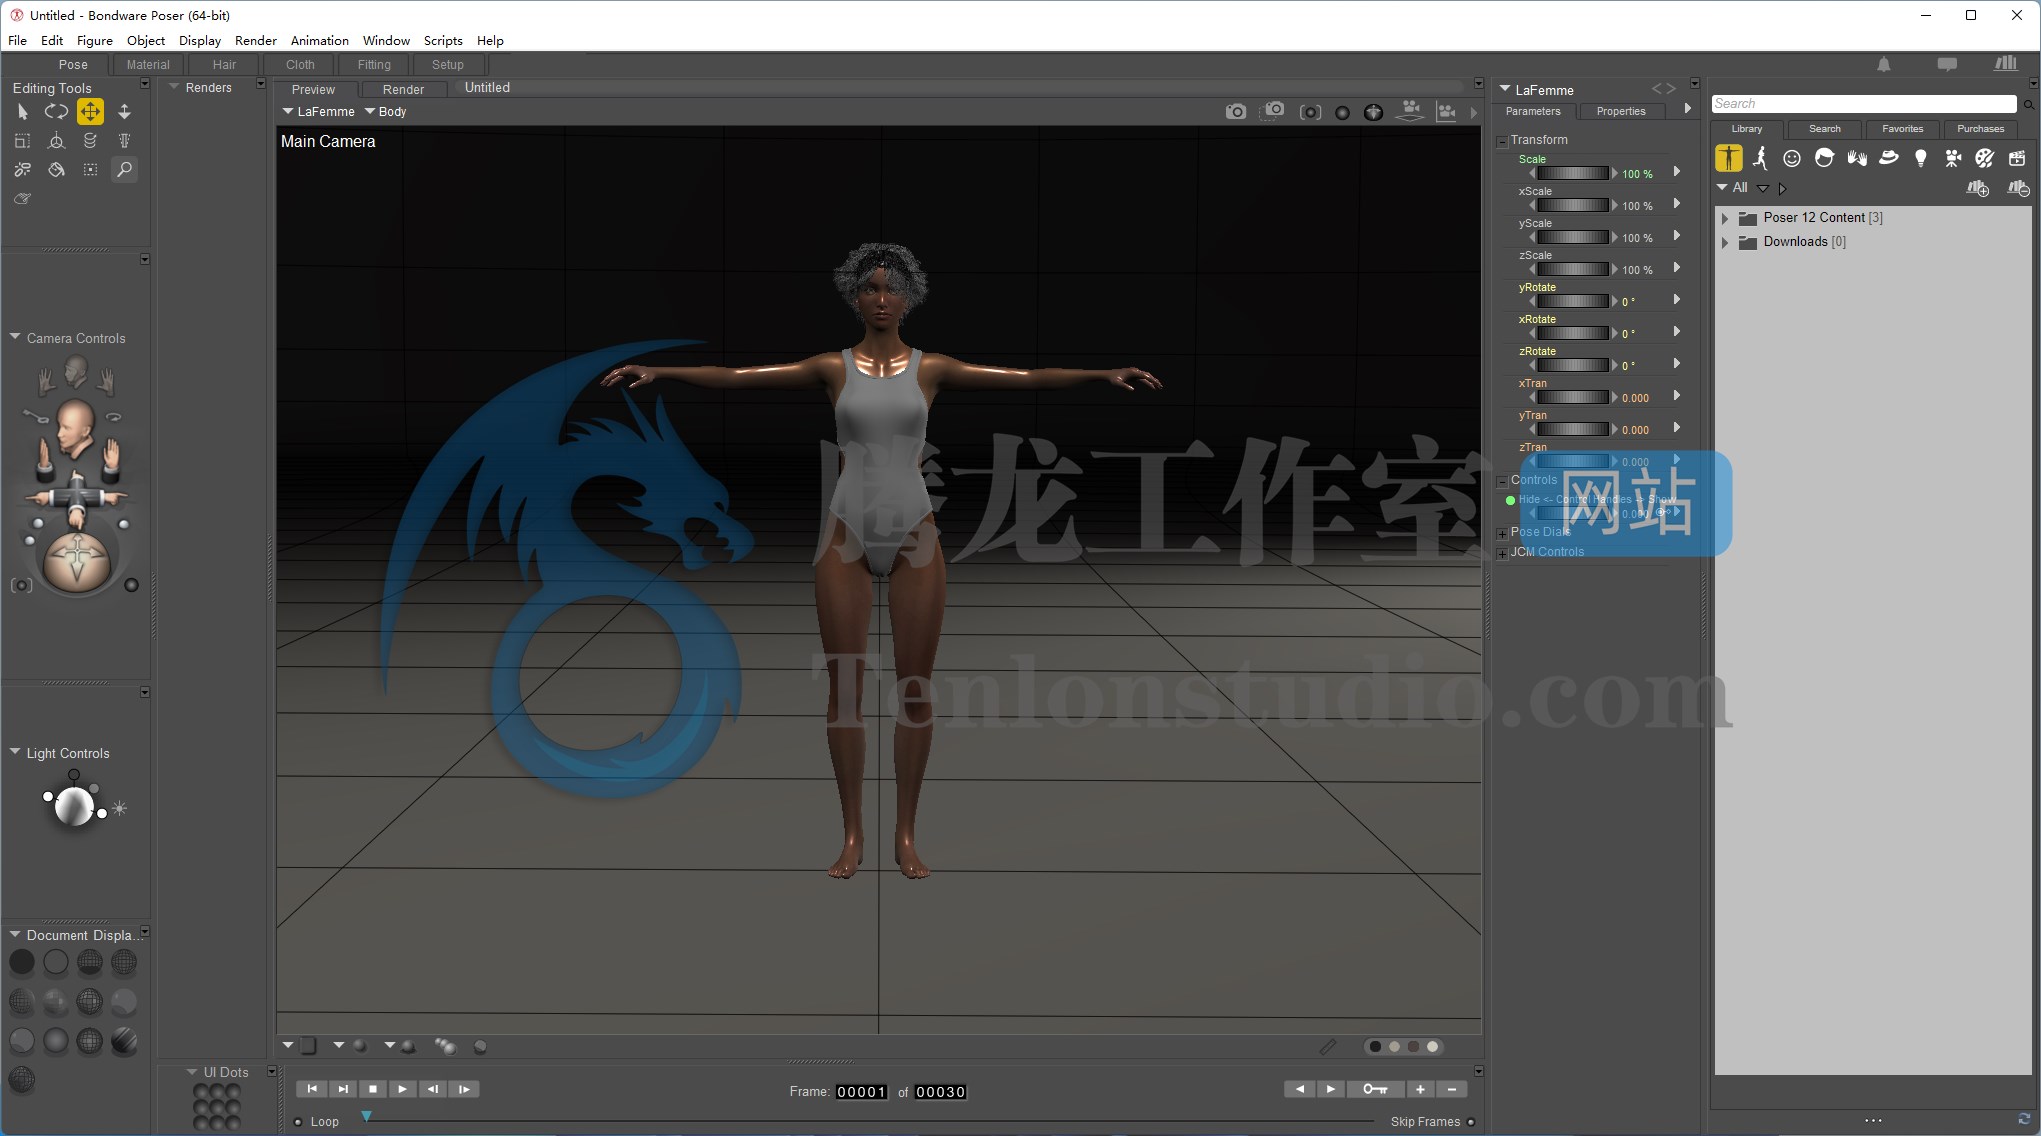
Task: Expand the JCM Controls group
Action: [1502, 553]
